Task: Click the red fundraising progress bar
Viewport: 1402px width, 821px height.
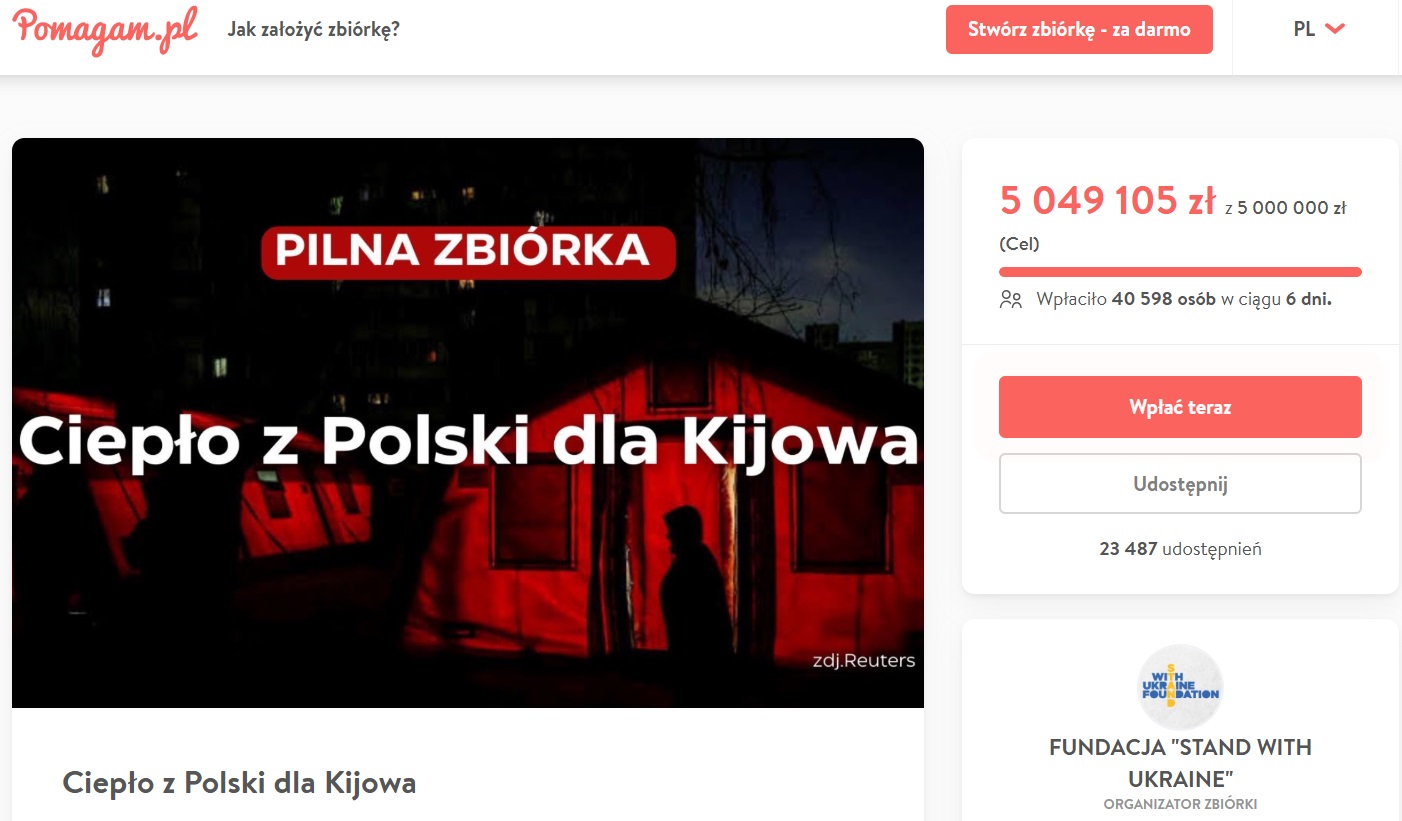Action: coord(1180,272)
